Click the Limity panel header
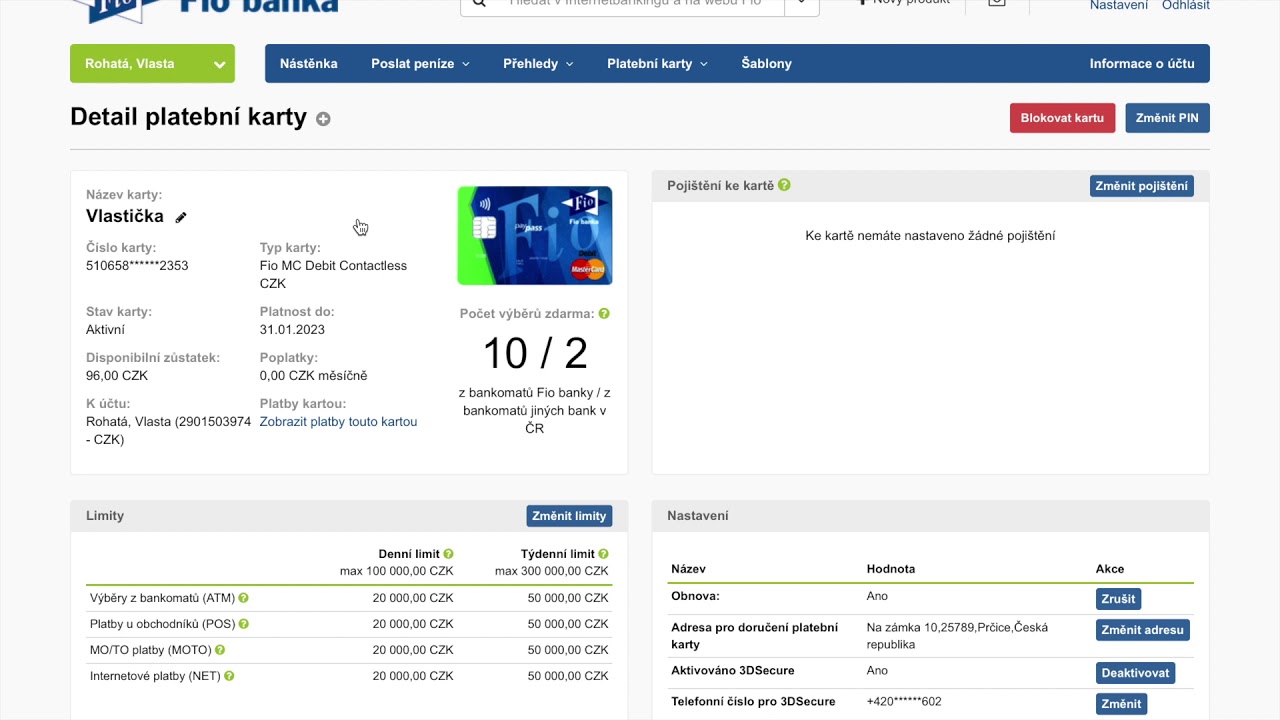Image resolution: width=1280 pixels, height=720 pixels. (x=349, y=516)
